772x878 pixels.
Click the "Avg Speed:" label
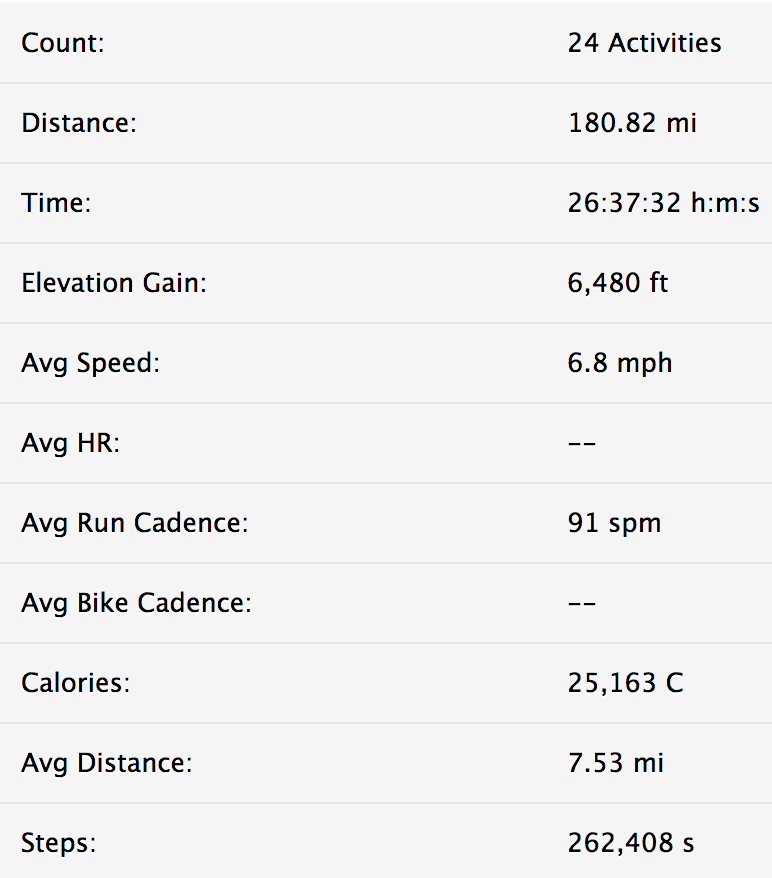pyautogui.click(x=90, y=363)
